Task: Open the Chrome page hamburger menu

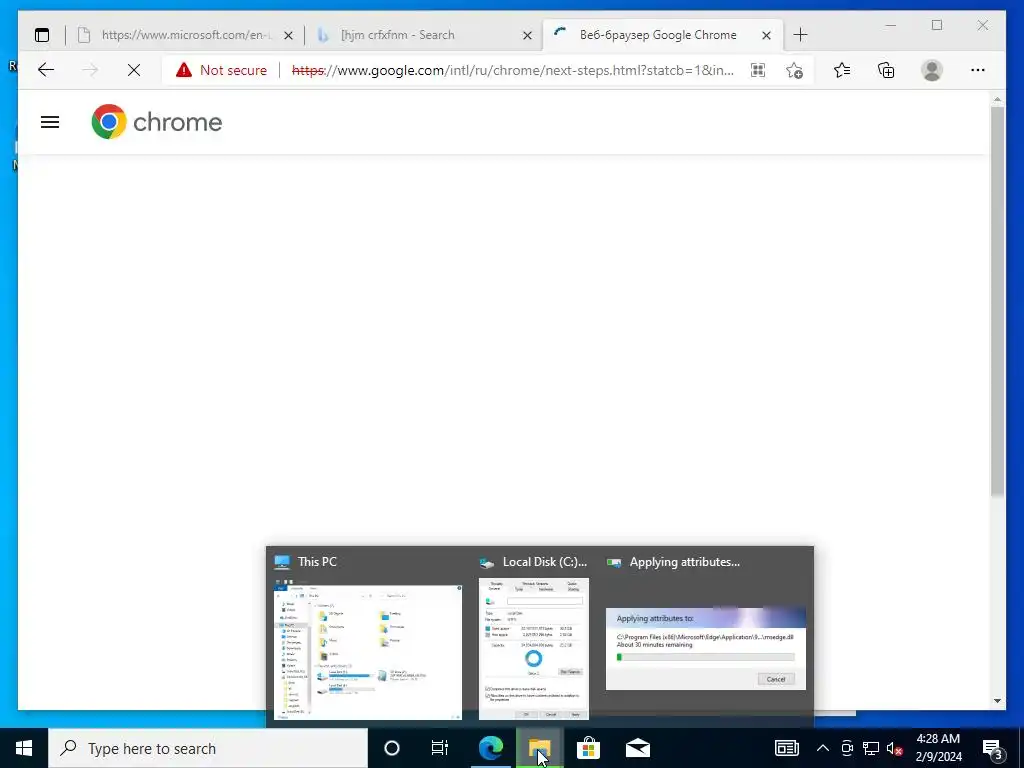Action: click(x=50, y=122)
